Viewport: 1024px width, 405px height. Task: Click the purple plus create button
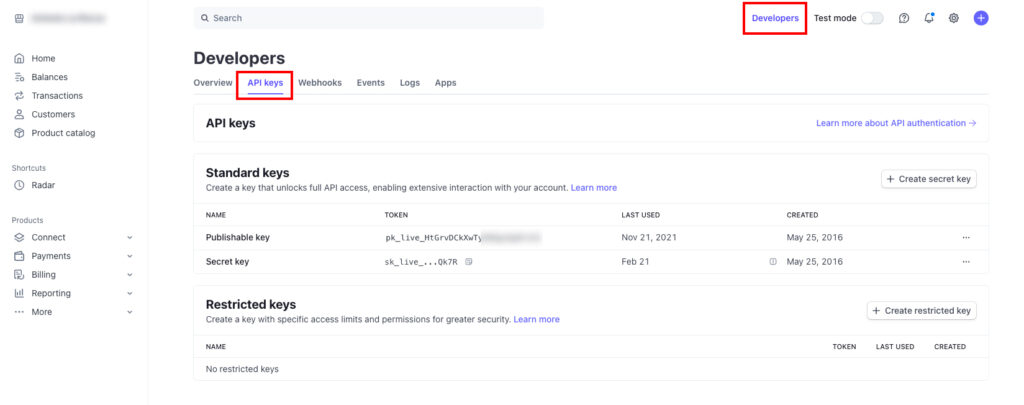(x=981, y=18)
